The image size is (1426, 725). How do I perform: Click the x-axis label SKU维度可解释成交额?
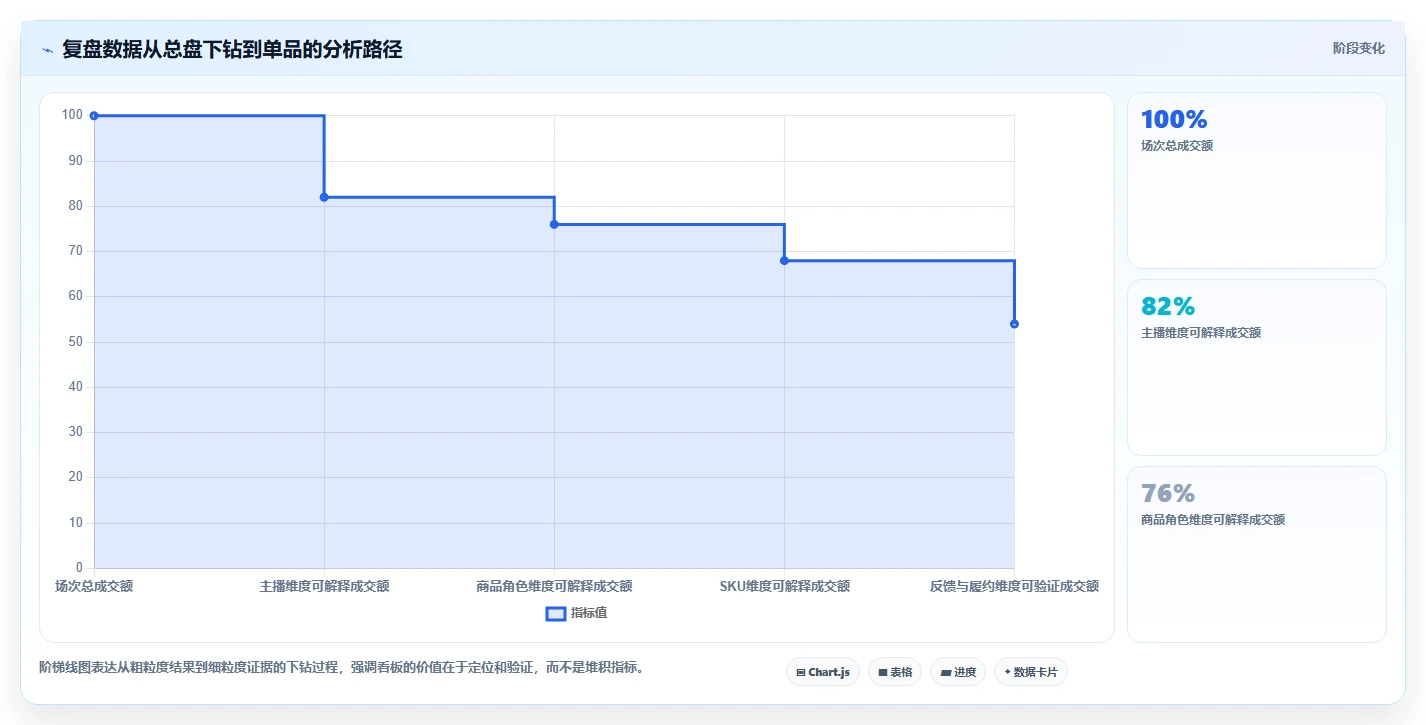pos(784,586)
